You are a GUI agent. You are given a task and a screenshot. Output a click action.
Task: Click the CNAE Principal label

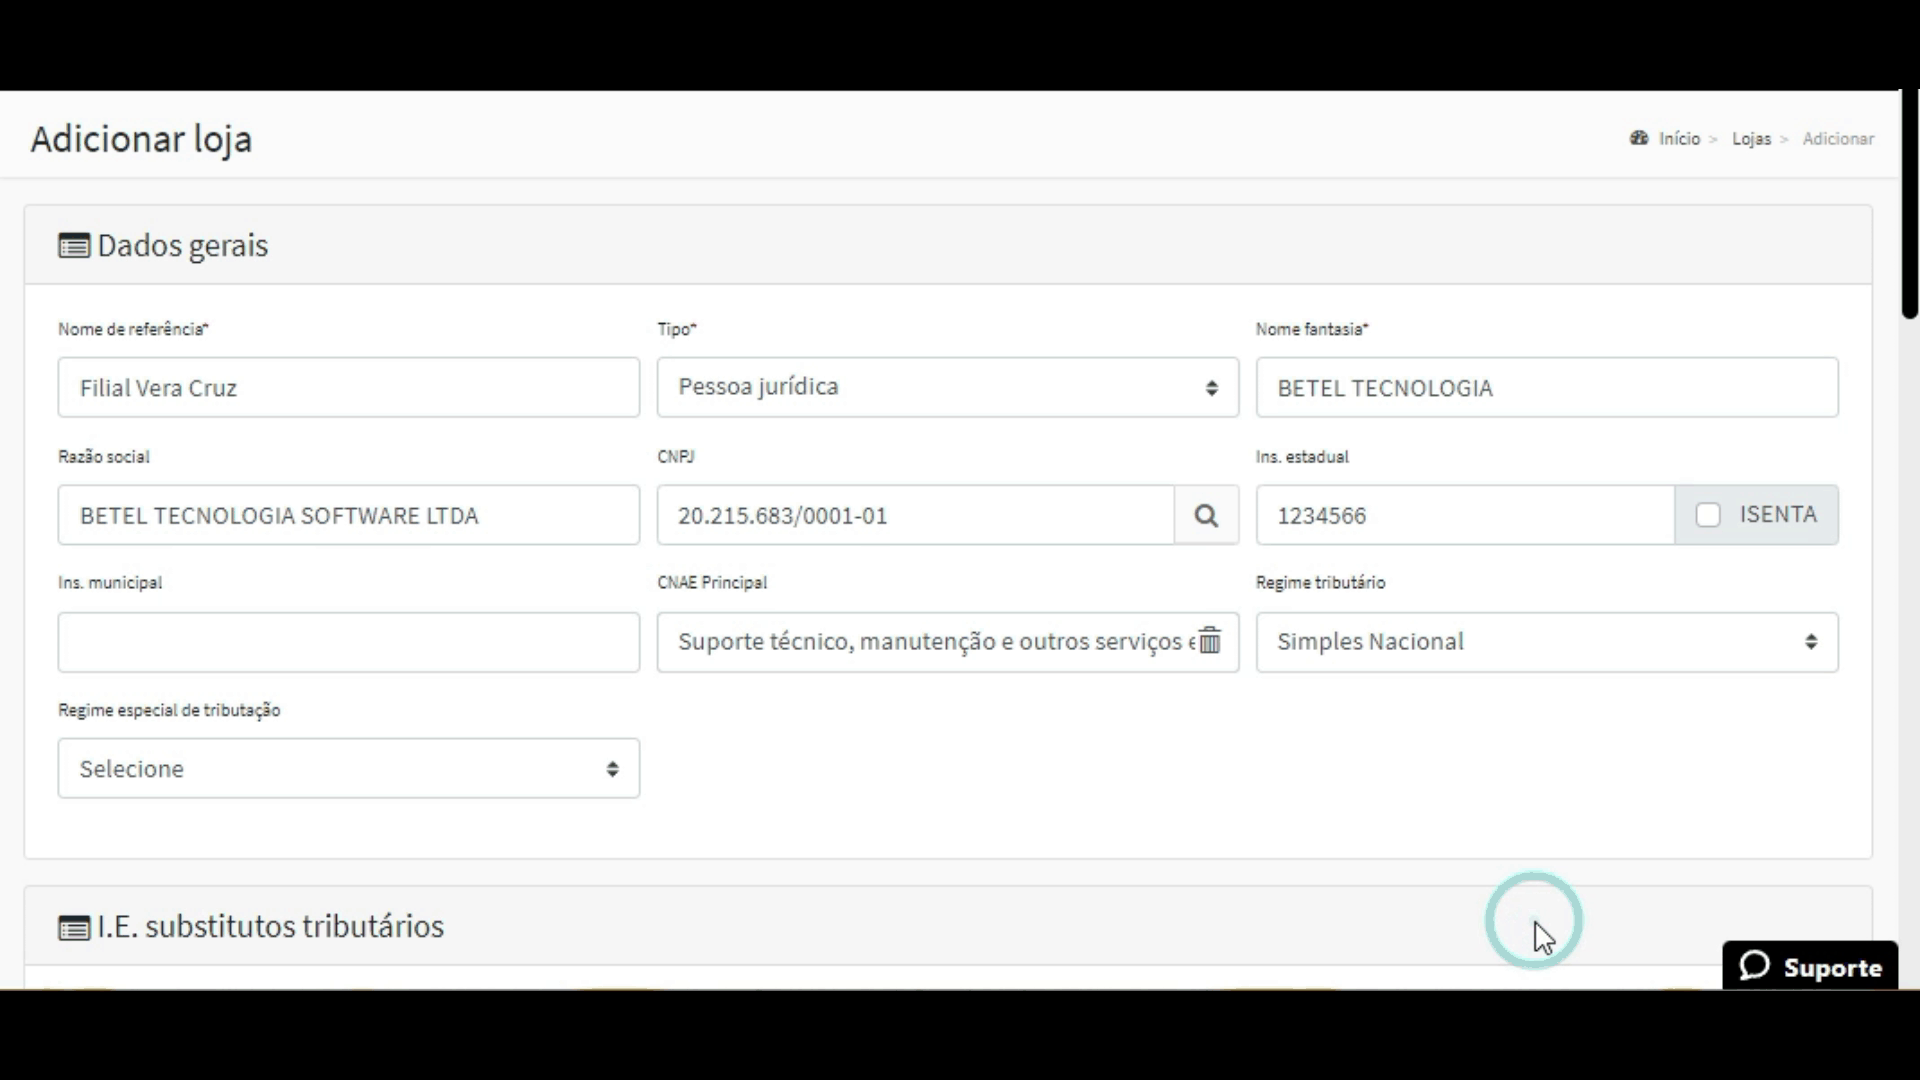[712, 582]
